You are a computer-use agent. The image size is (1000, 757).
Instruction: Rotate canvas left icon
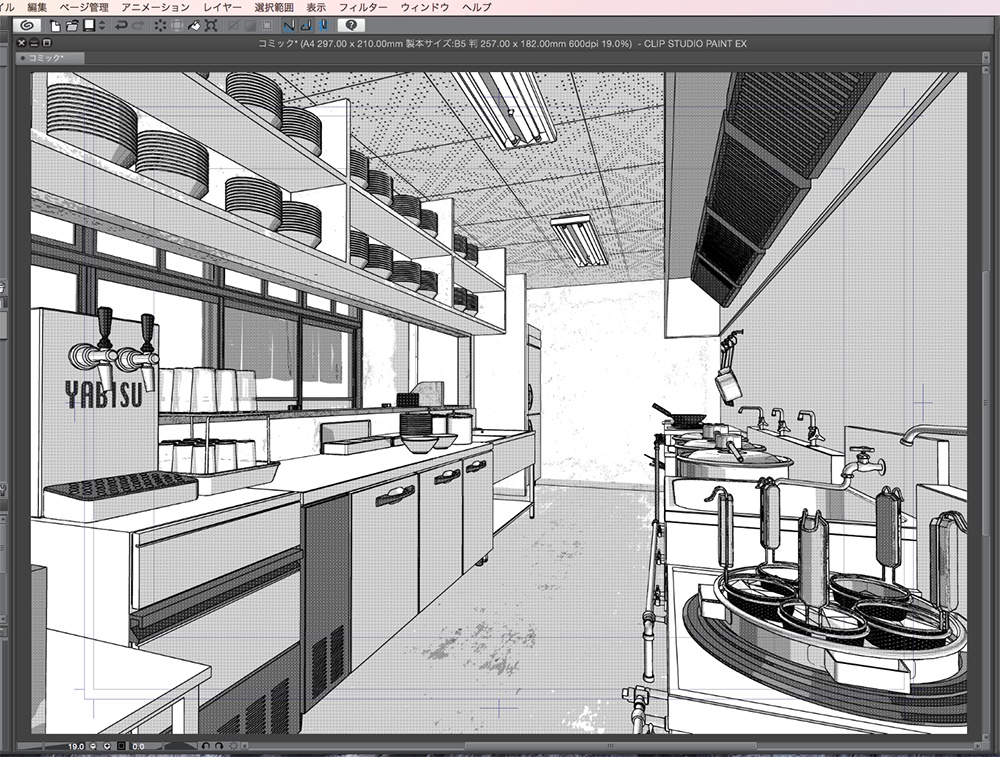tap(205, 746)
